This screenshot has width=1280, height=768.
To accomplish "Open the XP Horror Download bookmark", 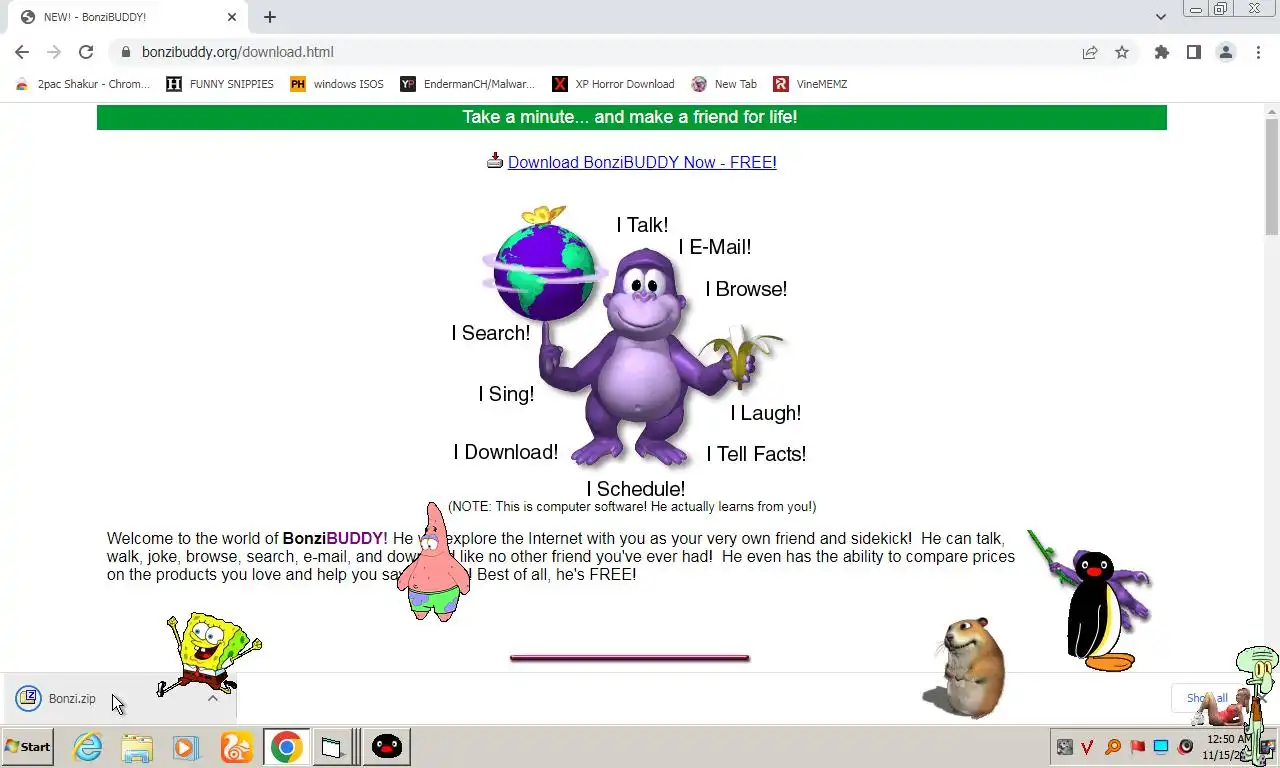I will pyautogui.click(x=614, y=84).
